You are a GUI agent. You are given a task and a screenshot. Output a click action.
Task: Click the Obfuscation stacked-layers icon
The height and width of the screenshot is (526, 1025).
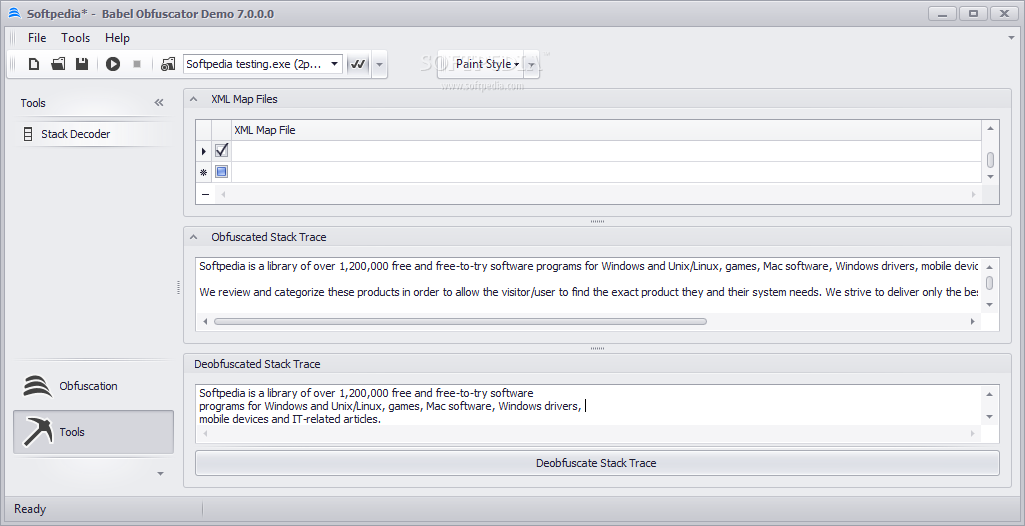pos(37,386)
